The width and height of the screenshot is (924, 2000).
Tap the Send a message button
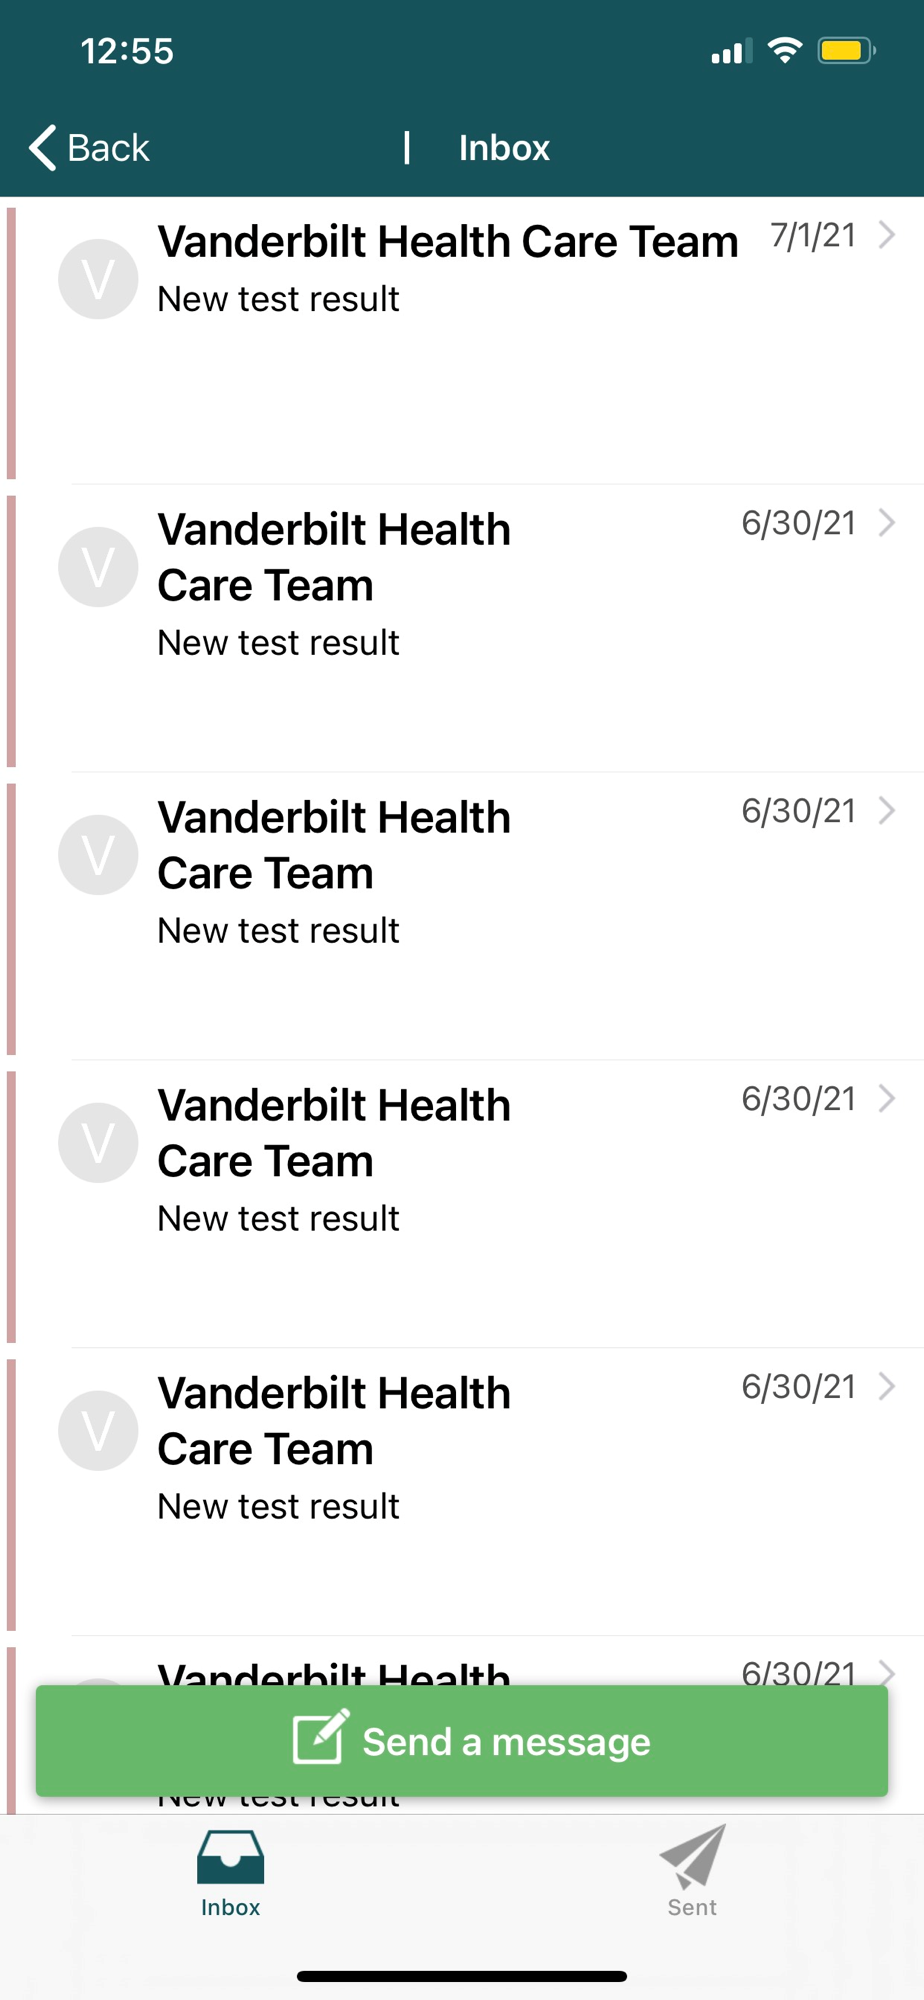(462, 1741)
